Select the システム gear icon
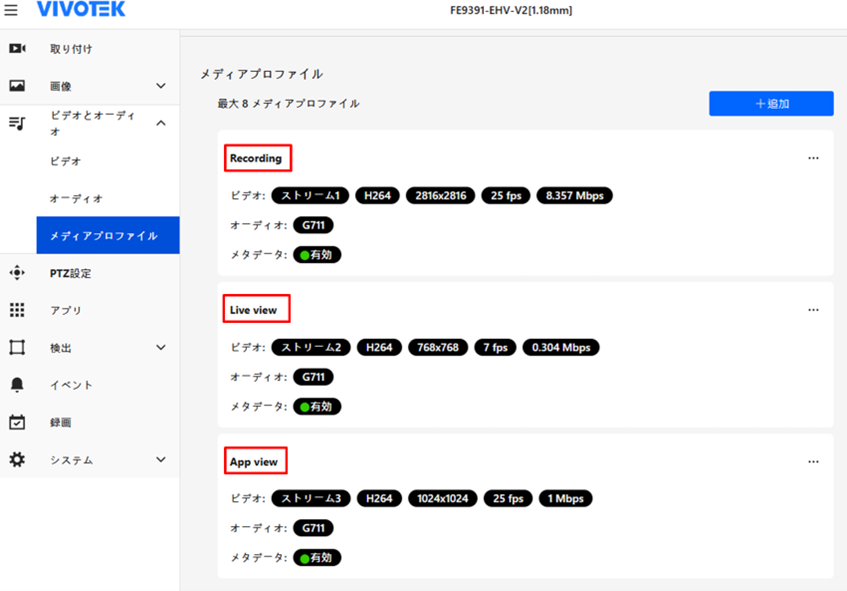This screenshot has width=847, height=591. pos(17,460)
